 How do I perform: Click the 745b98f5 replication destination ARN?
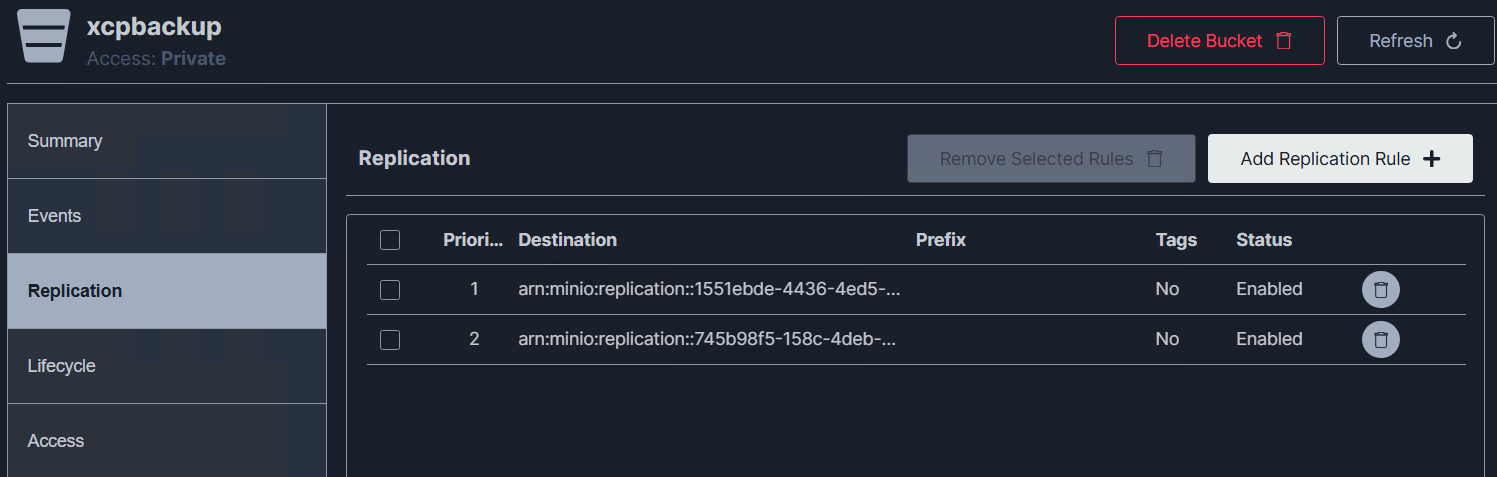coord(706,340)
